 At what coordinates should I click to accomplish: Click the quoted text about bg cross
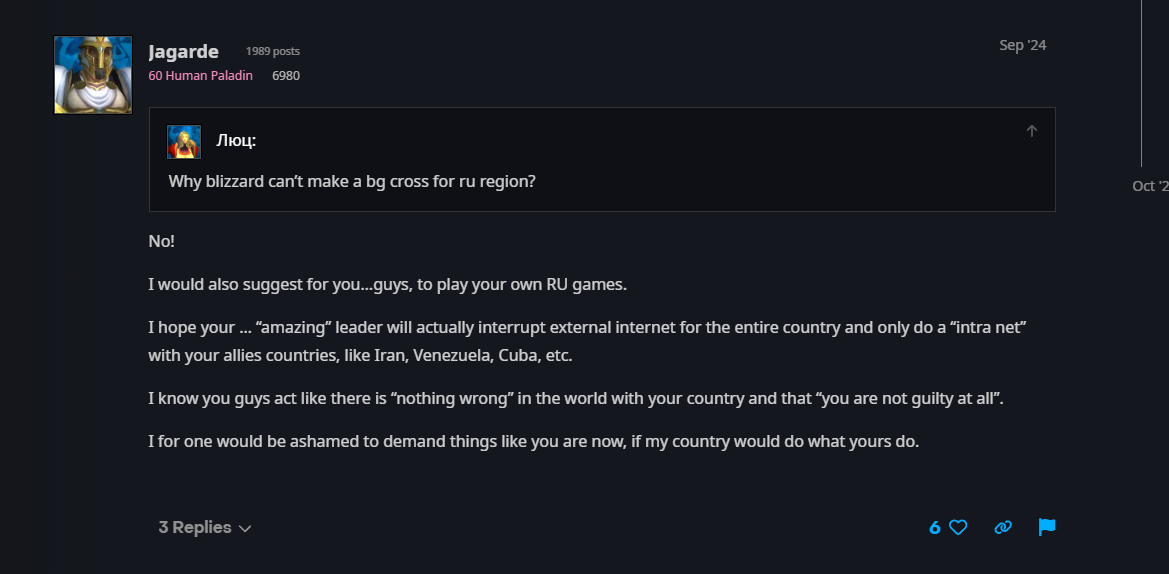point(352,181)
